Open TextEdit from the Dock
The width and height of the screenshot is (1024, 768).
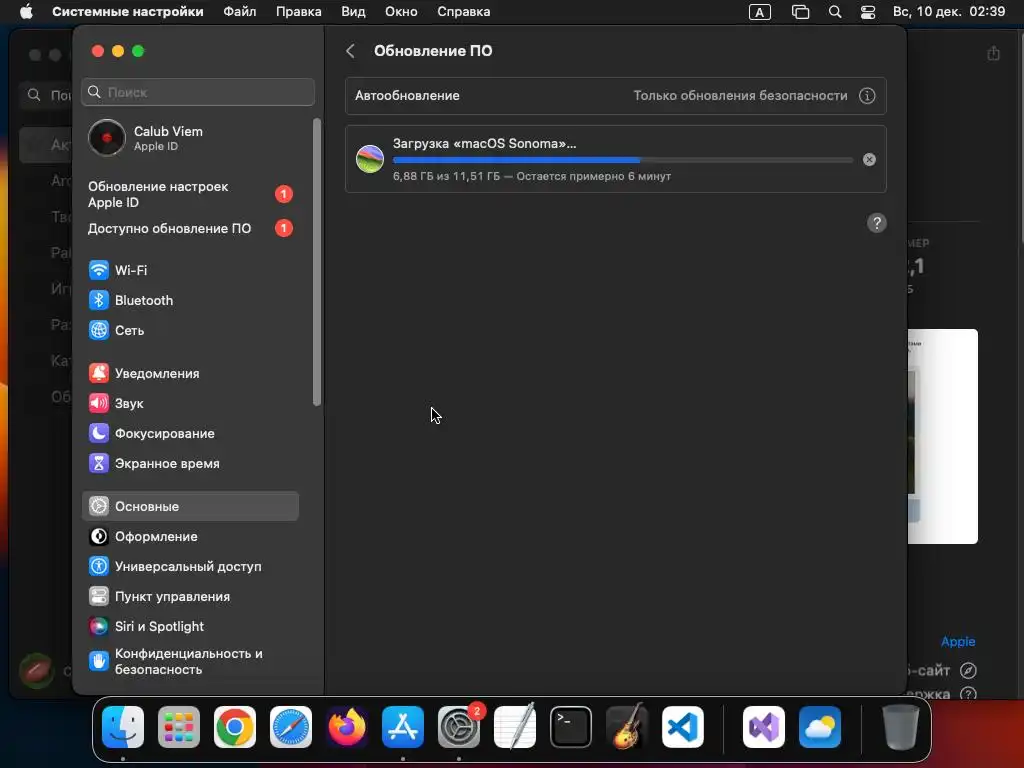515,727
